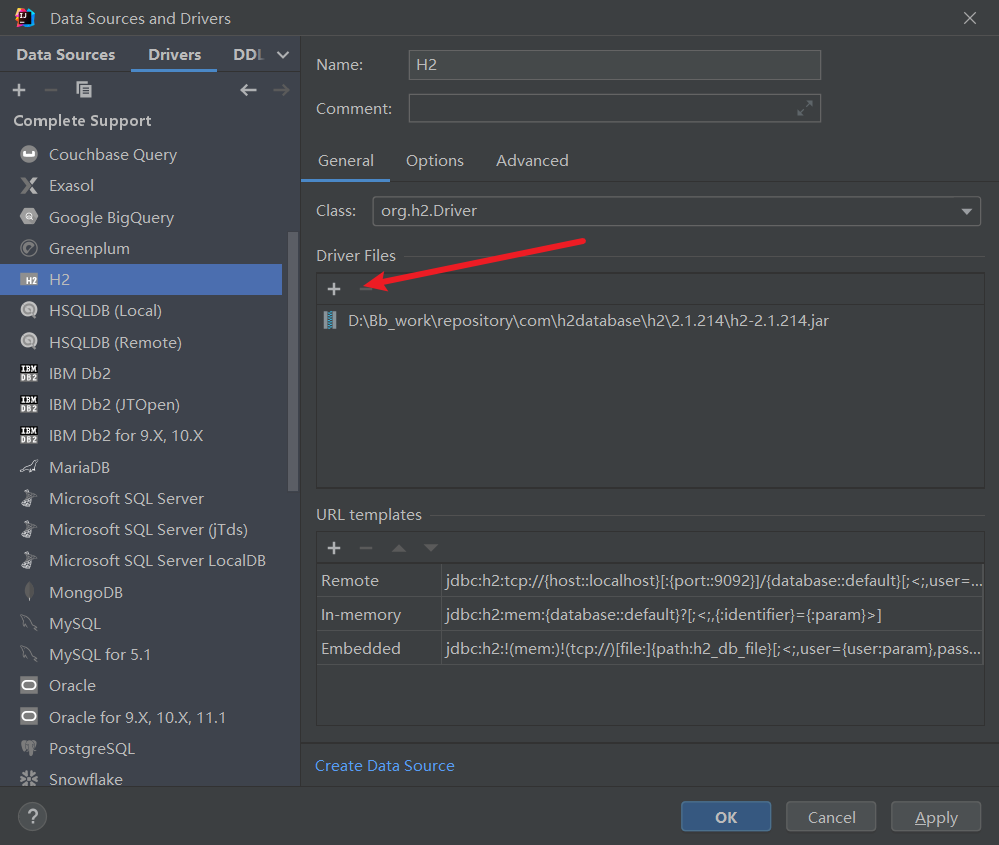Screen dimensions: 999x845
Task: Select the Remote URL template row
Action: (x=650, y=581)
